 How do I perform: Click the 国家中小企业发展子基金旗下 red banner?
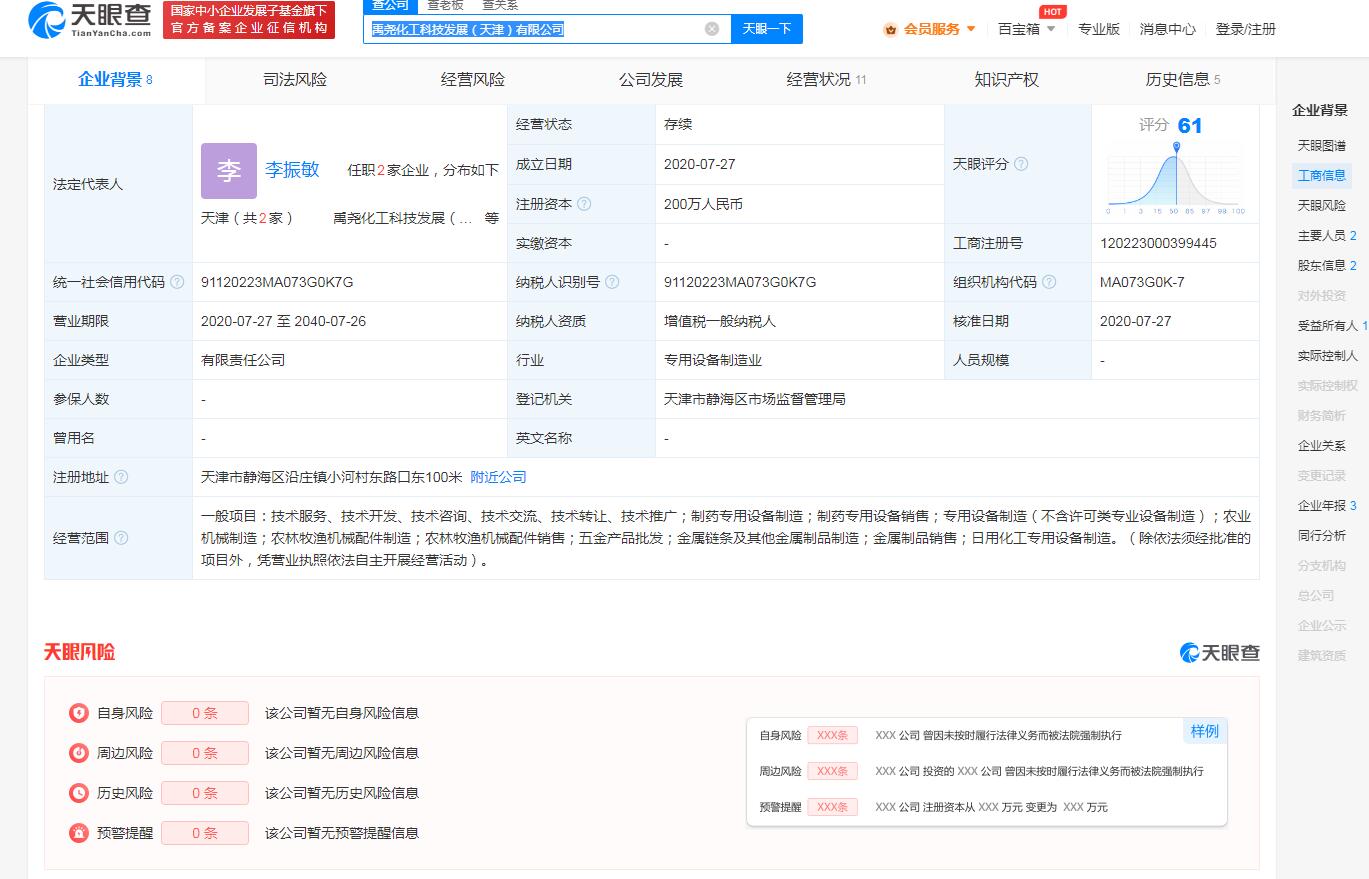(x=249, y=19)
